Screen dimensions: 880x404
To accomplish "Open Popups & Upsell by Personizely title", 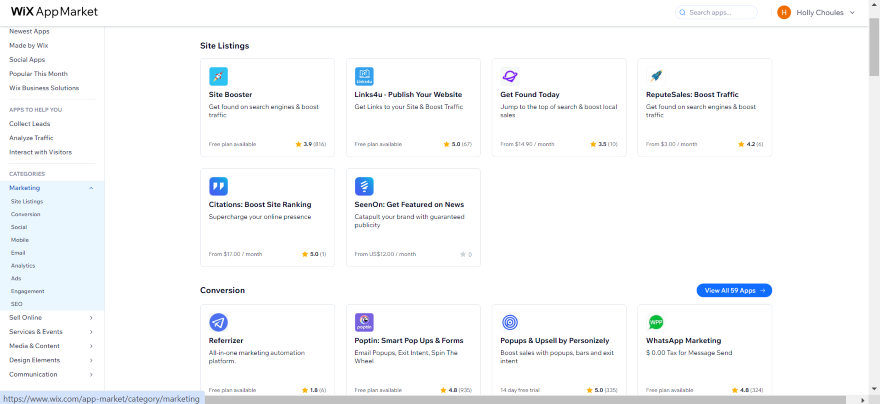I will pos(554,341).
